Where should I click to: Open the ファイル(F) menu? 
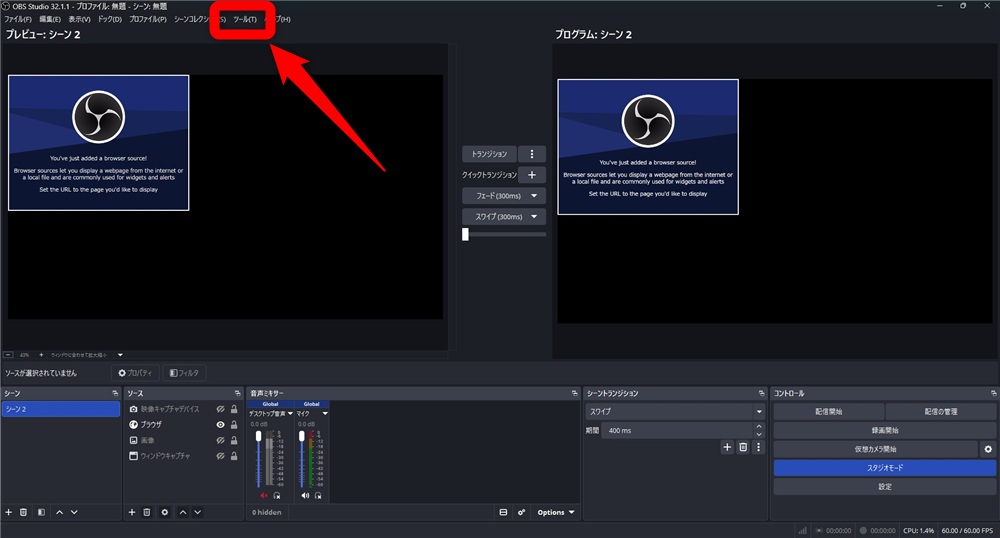pyautogui.click(x=18, y=19)
